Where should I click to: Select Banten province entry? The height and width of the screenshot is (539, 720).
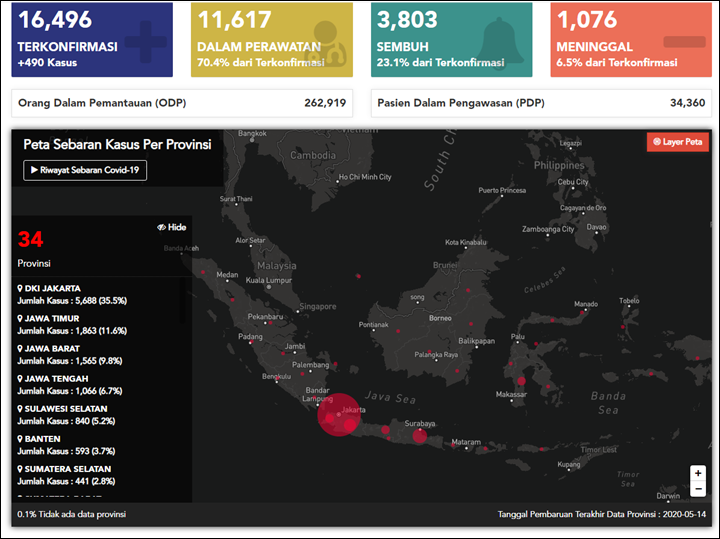tap(66, 445)
